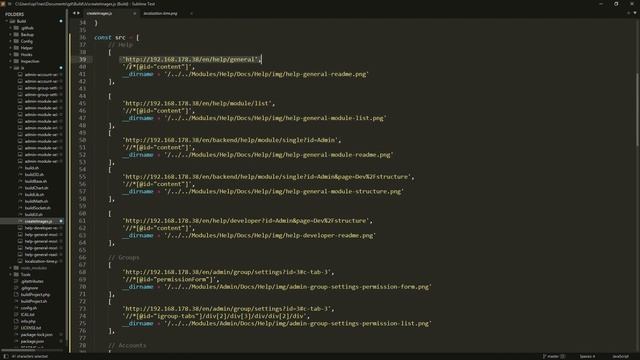
Task: Expand the Config folder arrow
Action: [x=11, y=41]
